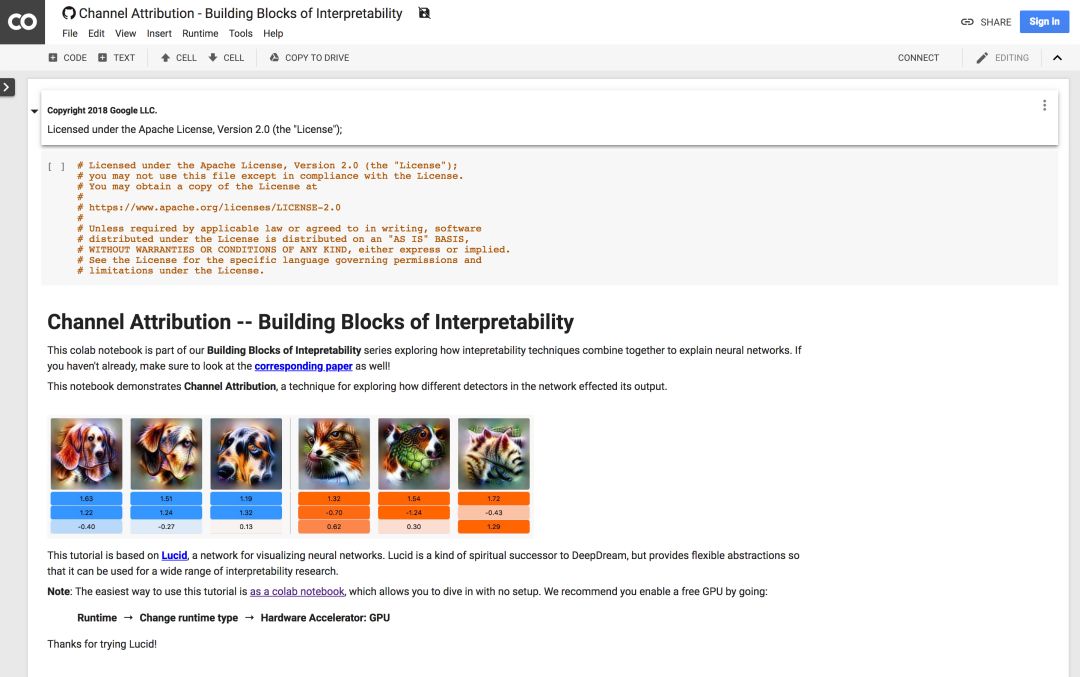This screenshot has height=677, width=1080.
Task: Open the corresponding paper link
Action: coord(303,366)
